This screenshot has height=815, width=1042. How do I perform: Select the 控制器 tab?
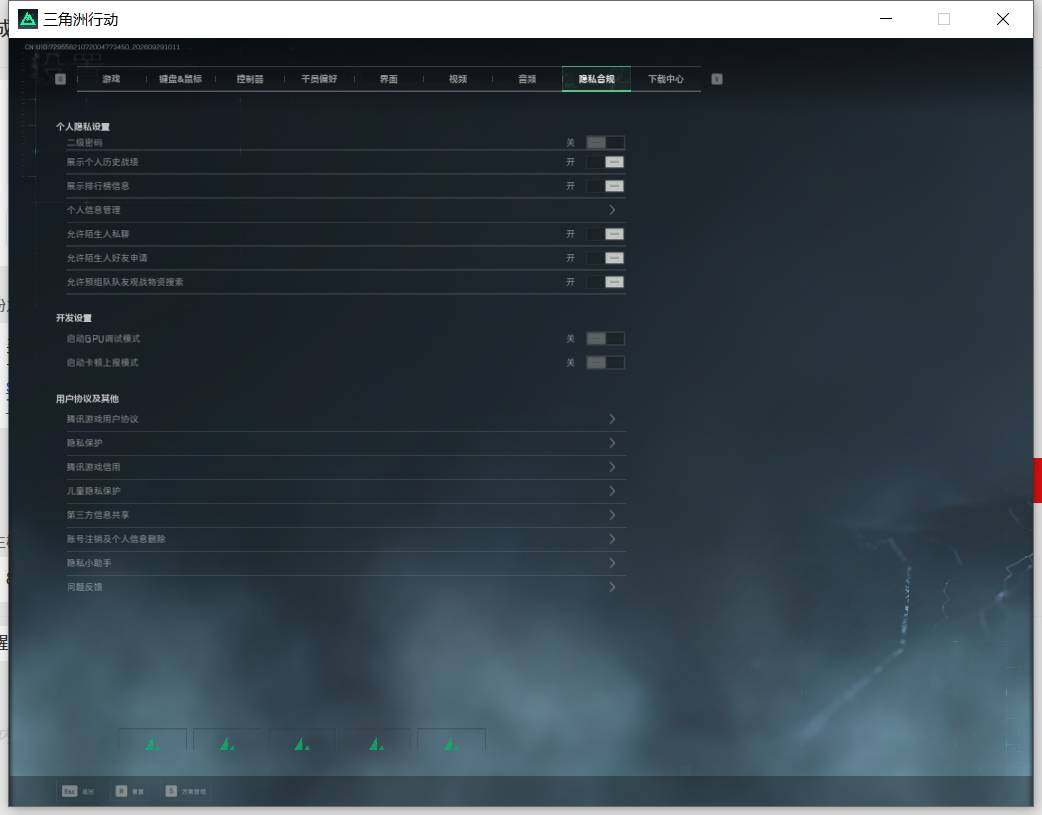250,79
